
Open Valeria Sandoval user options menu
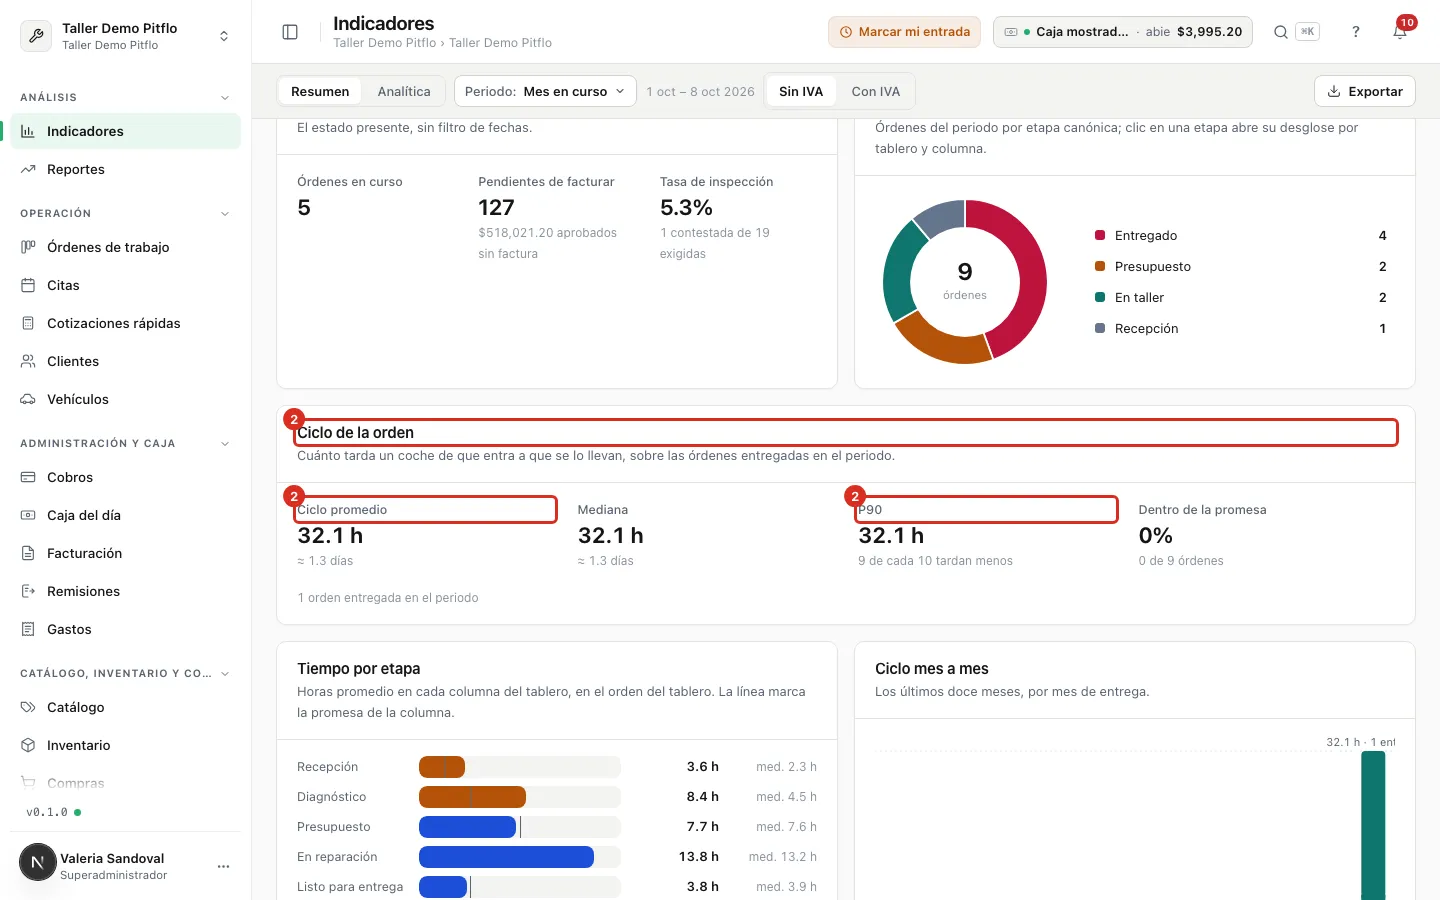[223, 866]
